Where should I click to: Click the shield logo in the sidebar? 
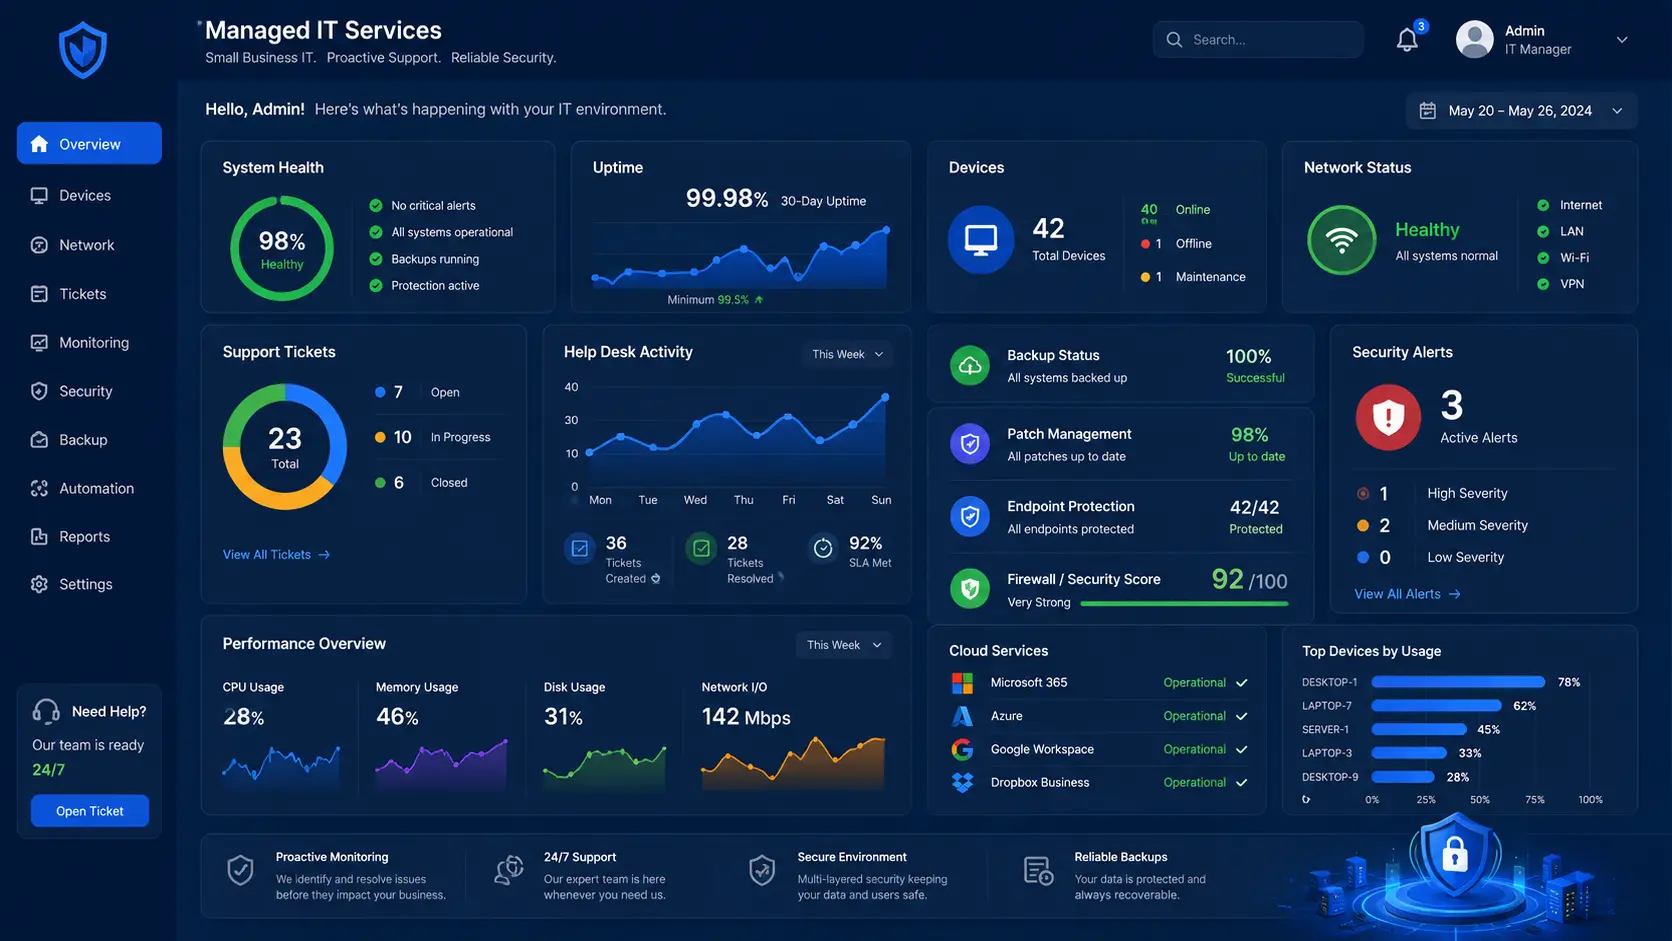click(83, 50)
